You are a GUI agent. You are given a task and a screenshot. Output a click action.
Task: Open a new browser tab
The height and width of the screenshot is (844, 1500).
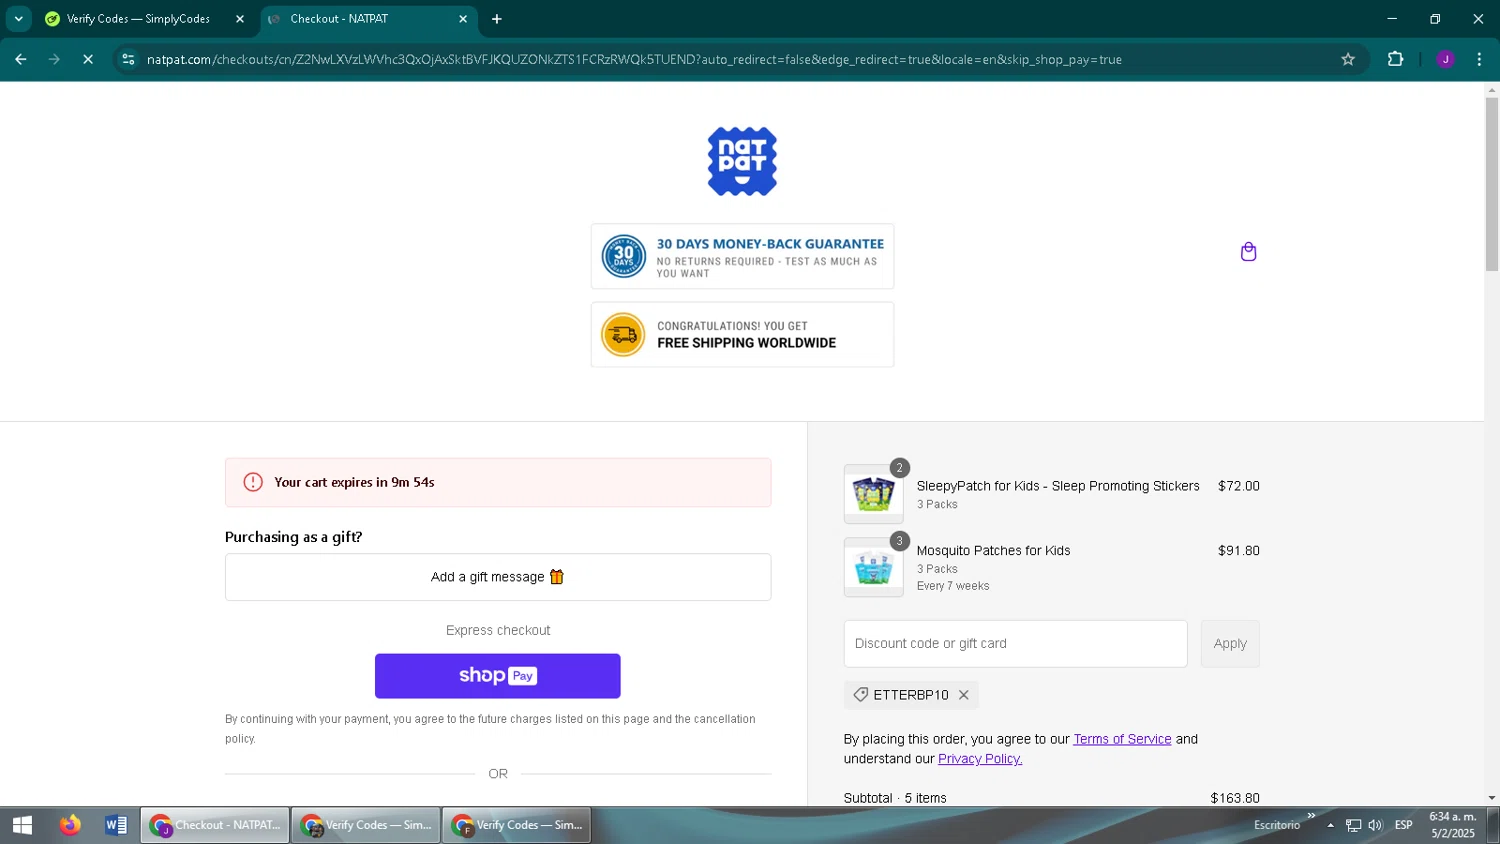(x=497, y=19)
